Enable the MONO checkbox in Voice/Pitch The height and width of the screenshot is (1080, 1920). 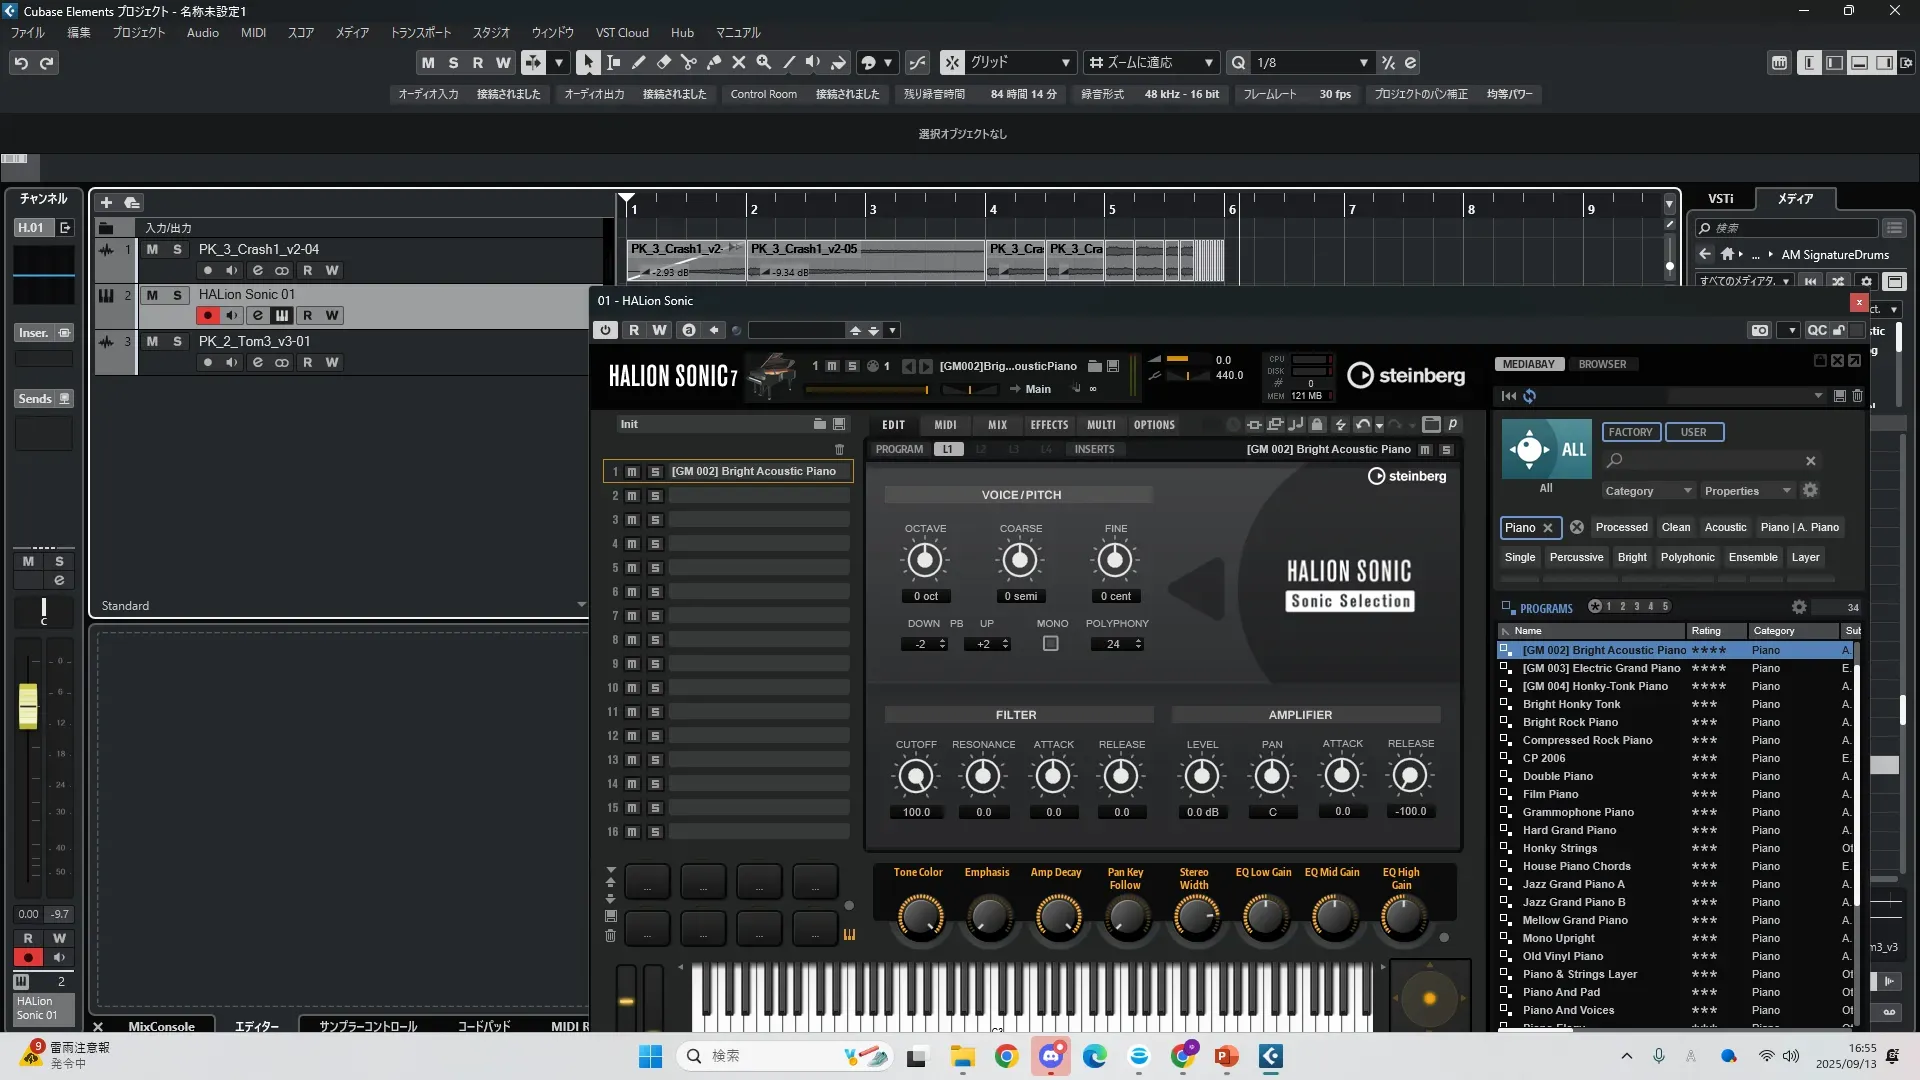(1050, 645)
